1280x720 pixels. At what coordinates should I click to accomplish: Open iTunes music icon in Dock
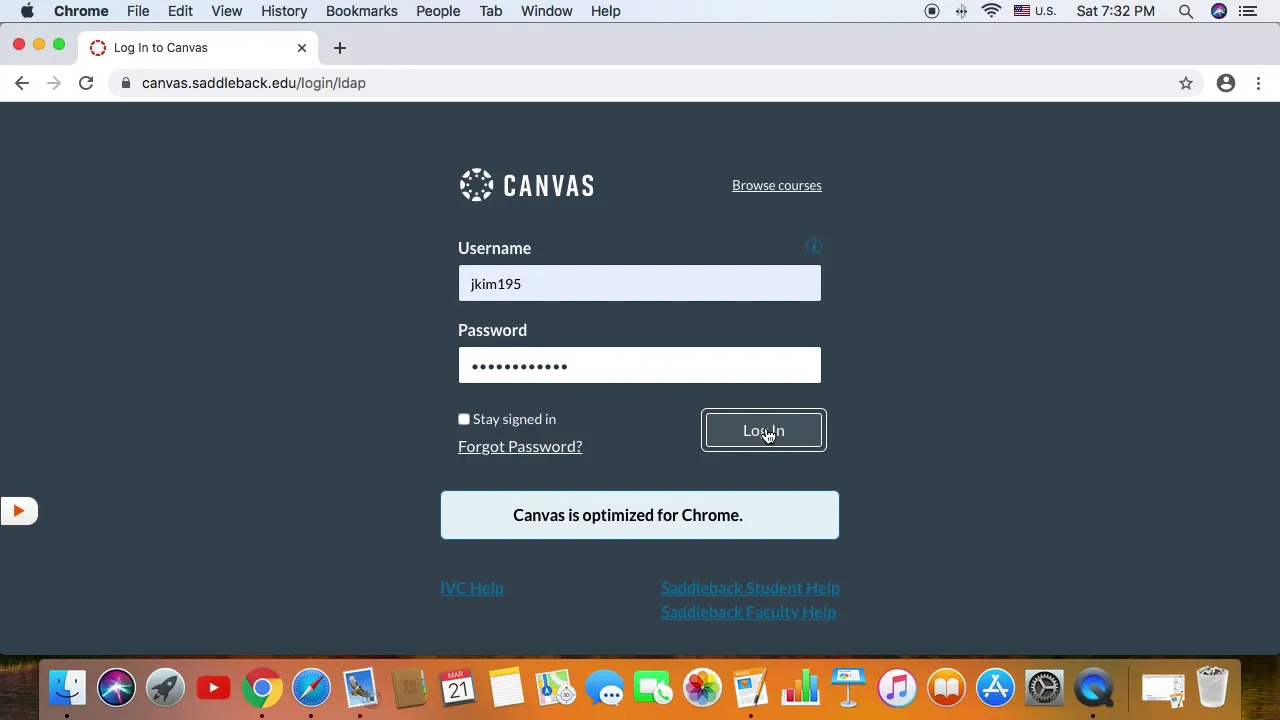(x=898, y=688)
